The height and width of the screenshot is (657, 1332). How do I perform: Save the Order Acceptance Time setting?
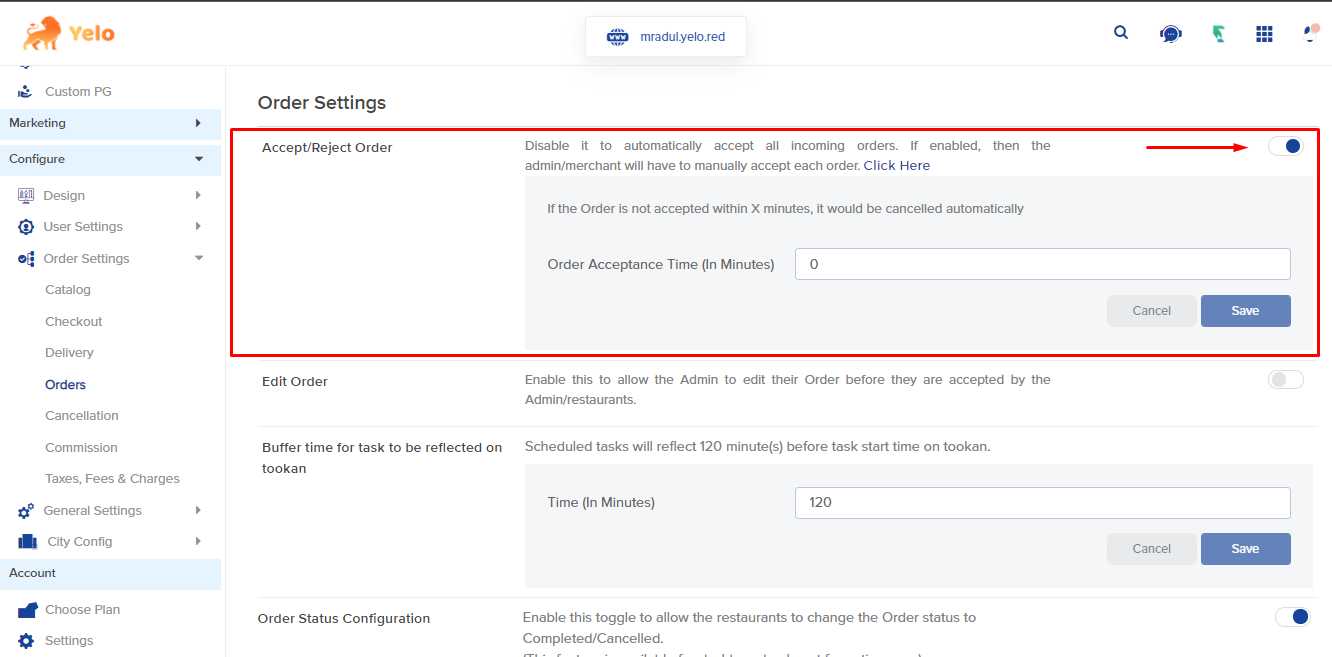click(x=1245, y=311)
